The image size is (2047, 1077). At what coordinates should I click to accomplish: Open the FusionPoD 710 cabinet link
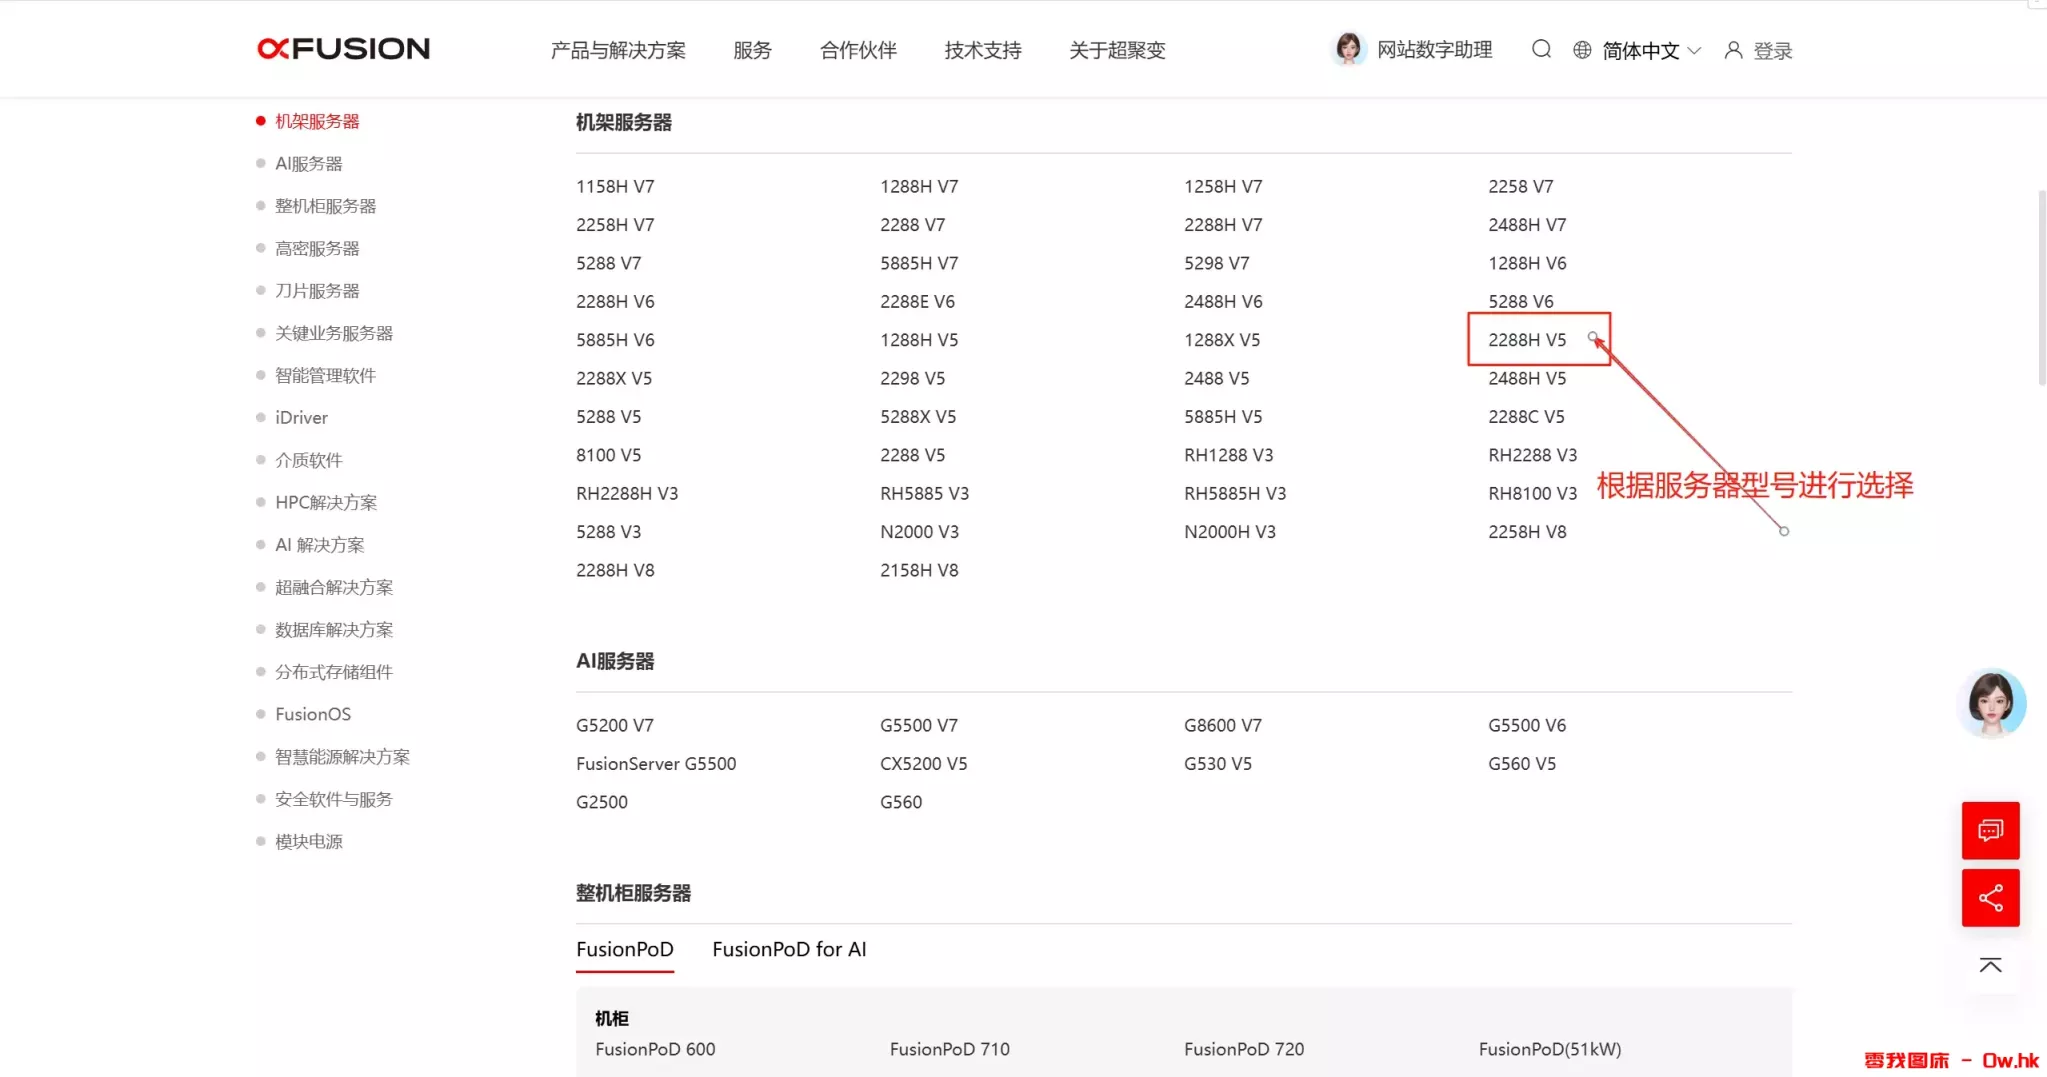pos(949,1049)
